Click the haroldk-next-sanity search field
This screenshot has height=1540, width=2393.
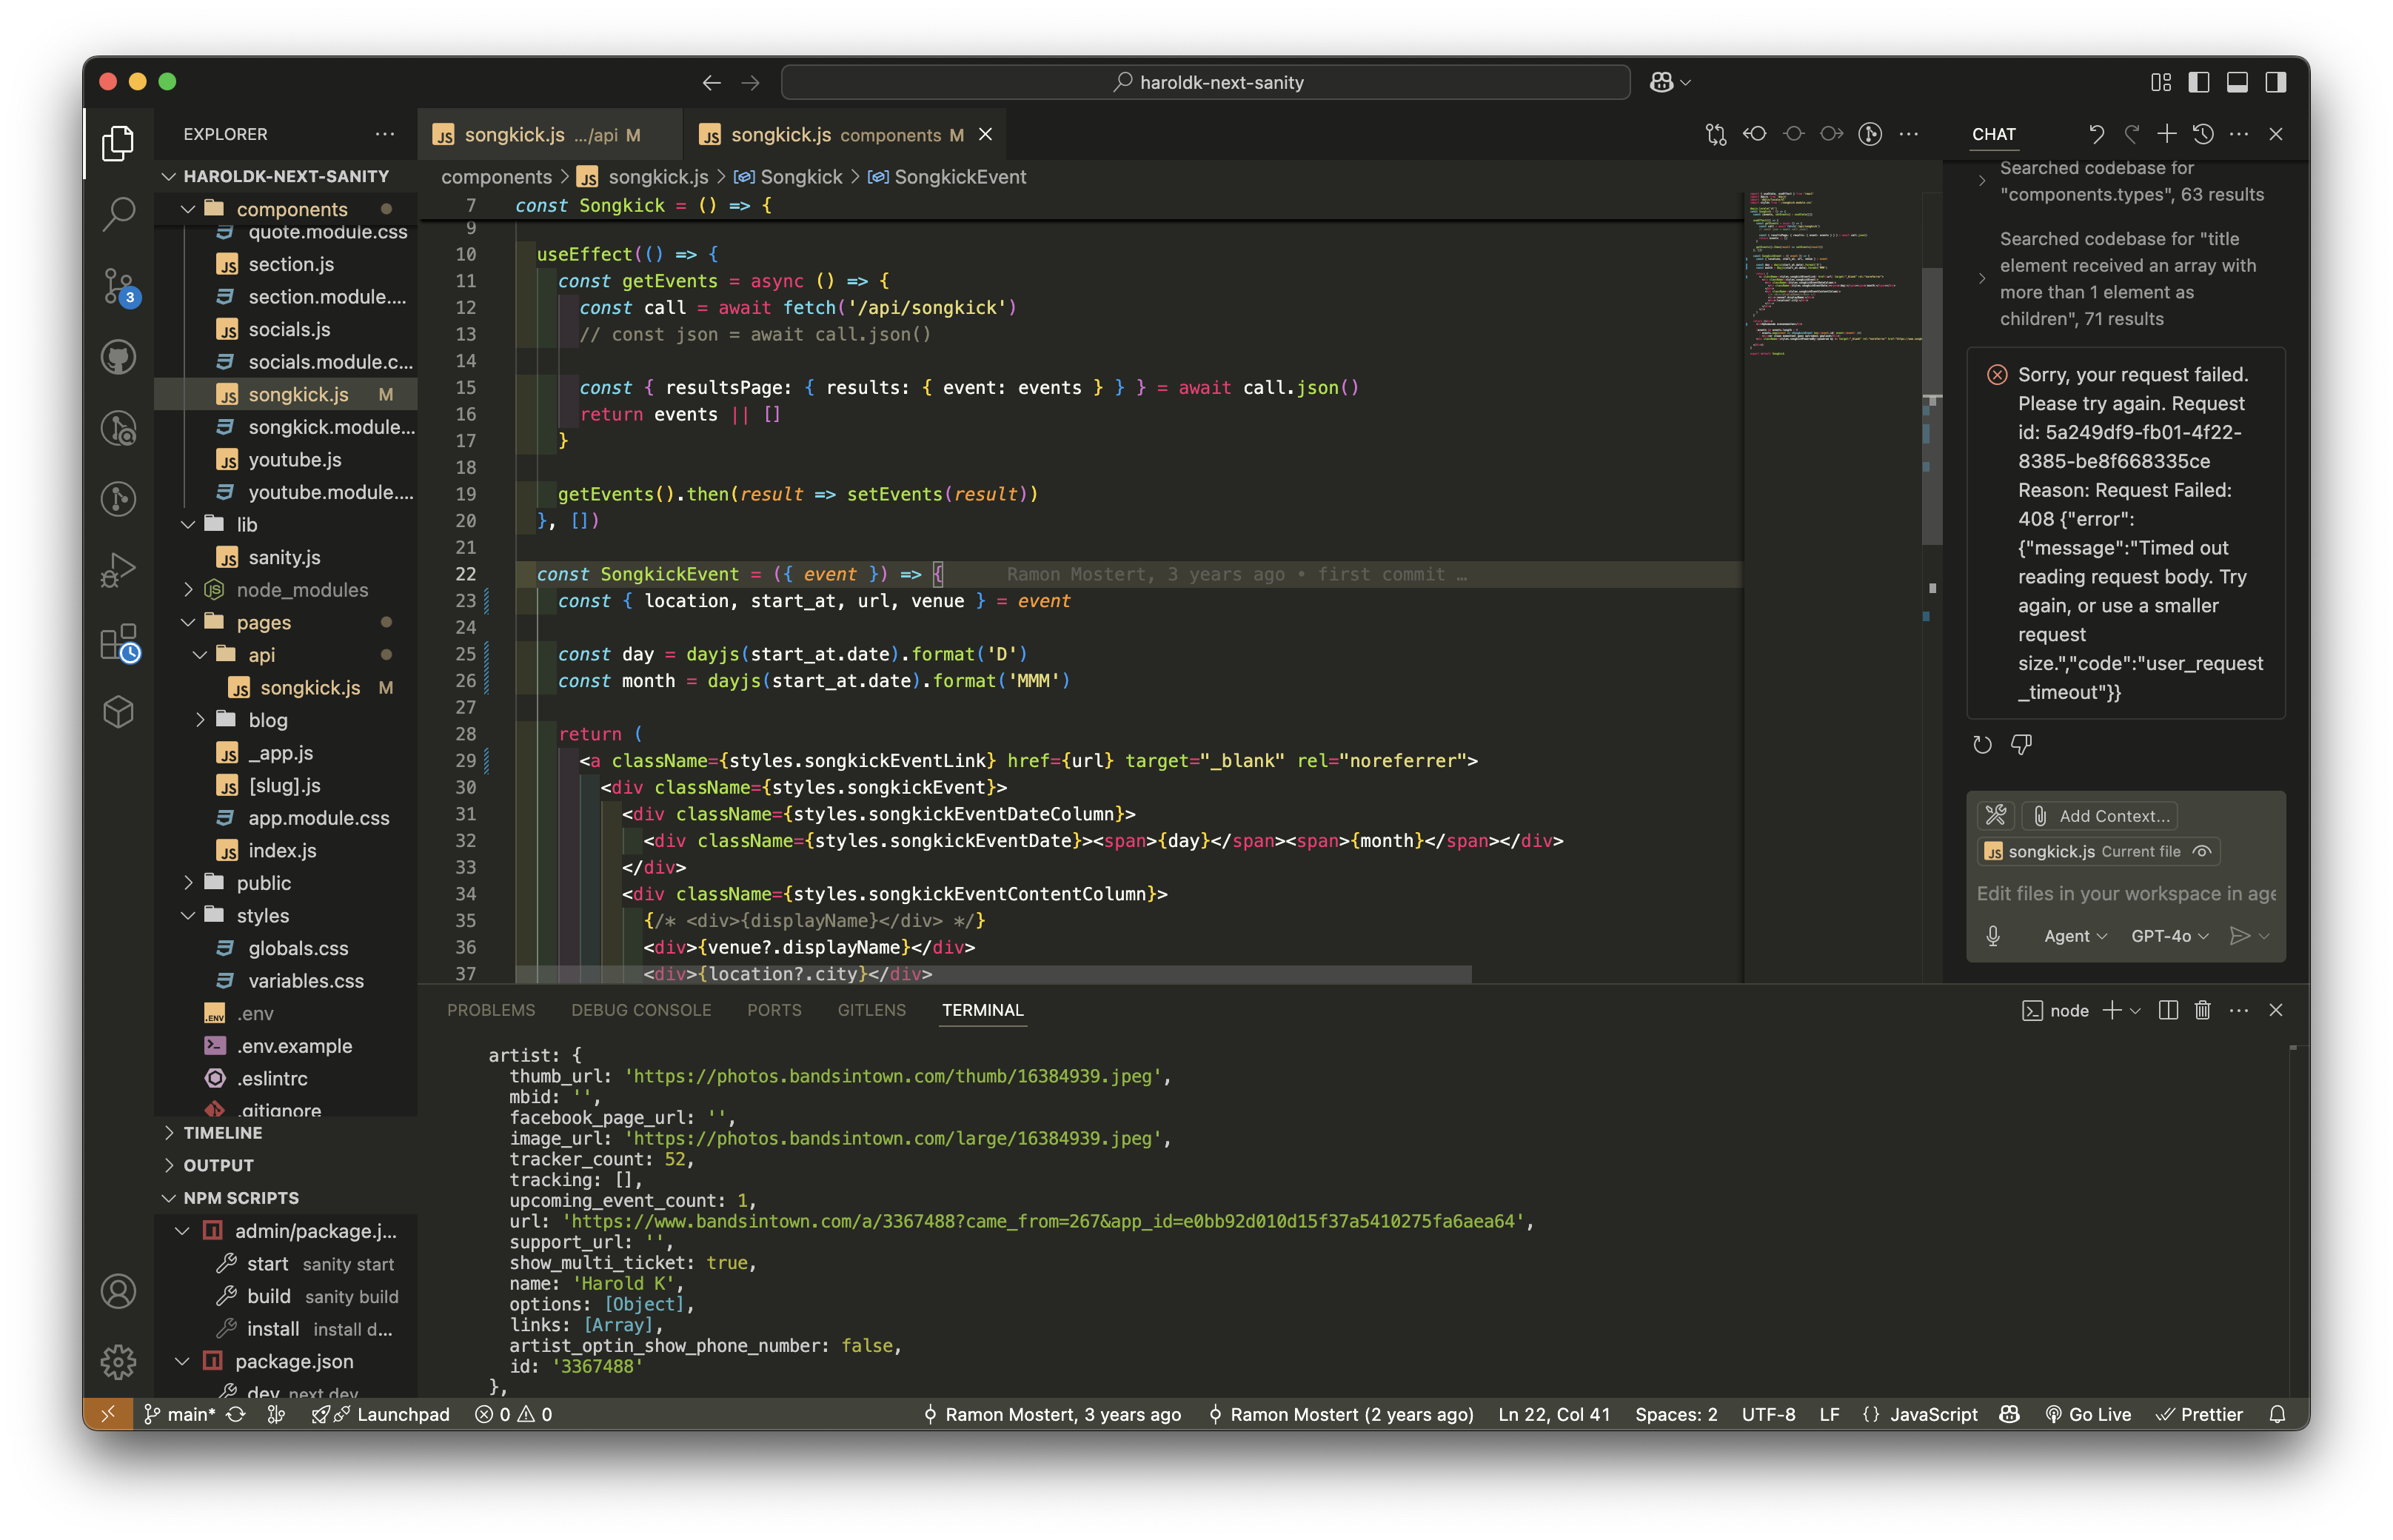coord(1205,82)
